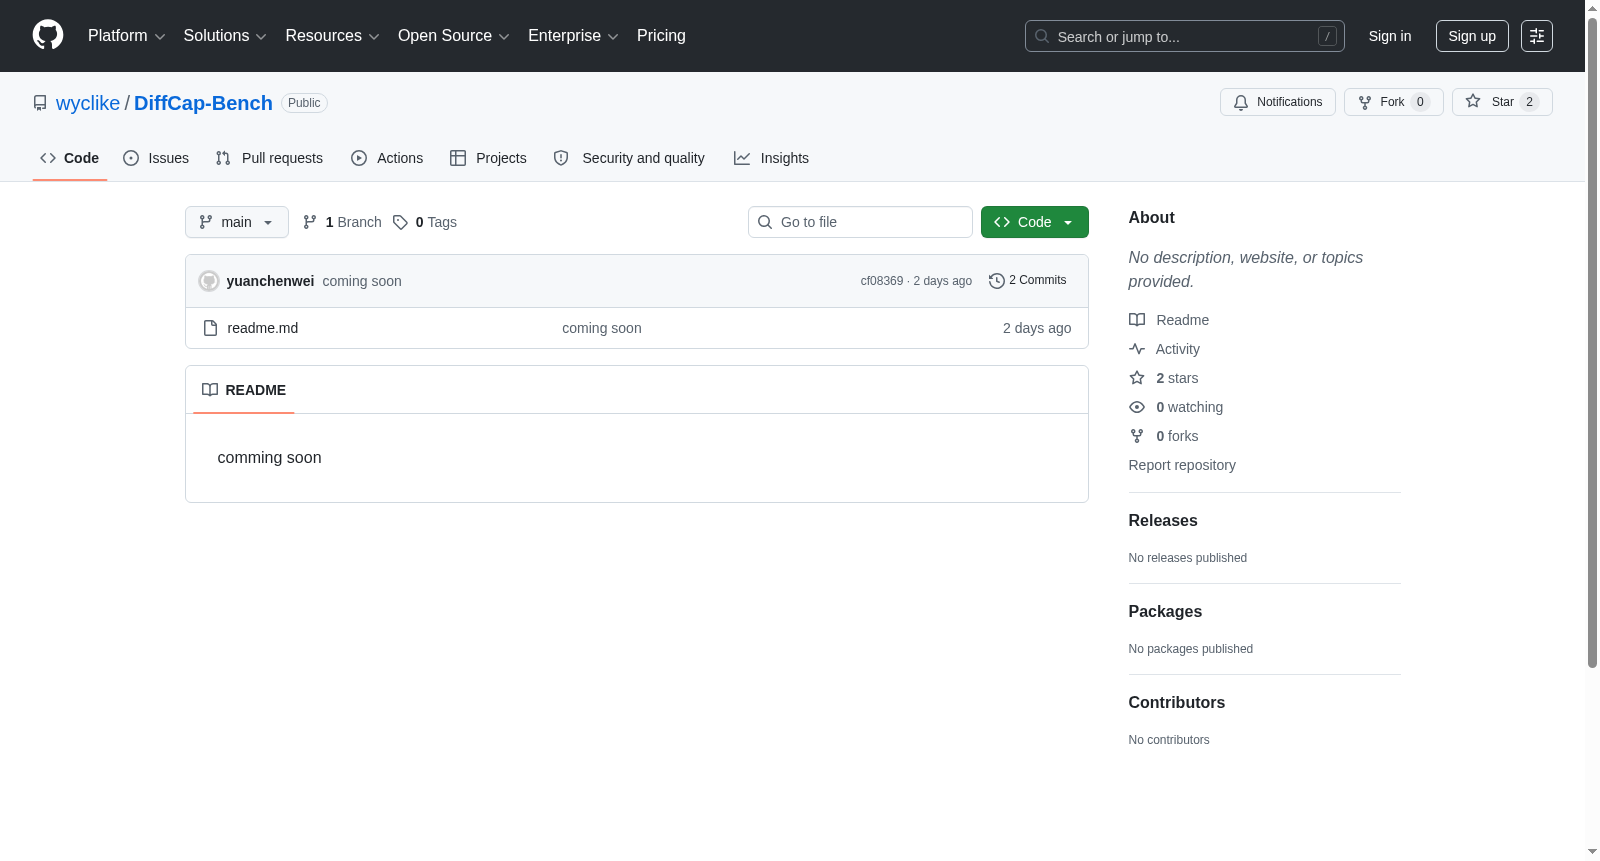Image resolution: width=1600 pixels, height=861 pixels.
Task: Open the DiffCap-Bench repository link
Action: tap(203, 103)
